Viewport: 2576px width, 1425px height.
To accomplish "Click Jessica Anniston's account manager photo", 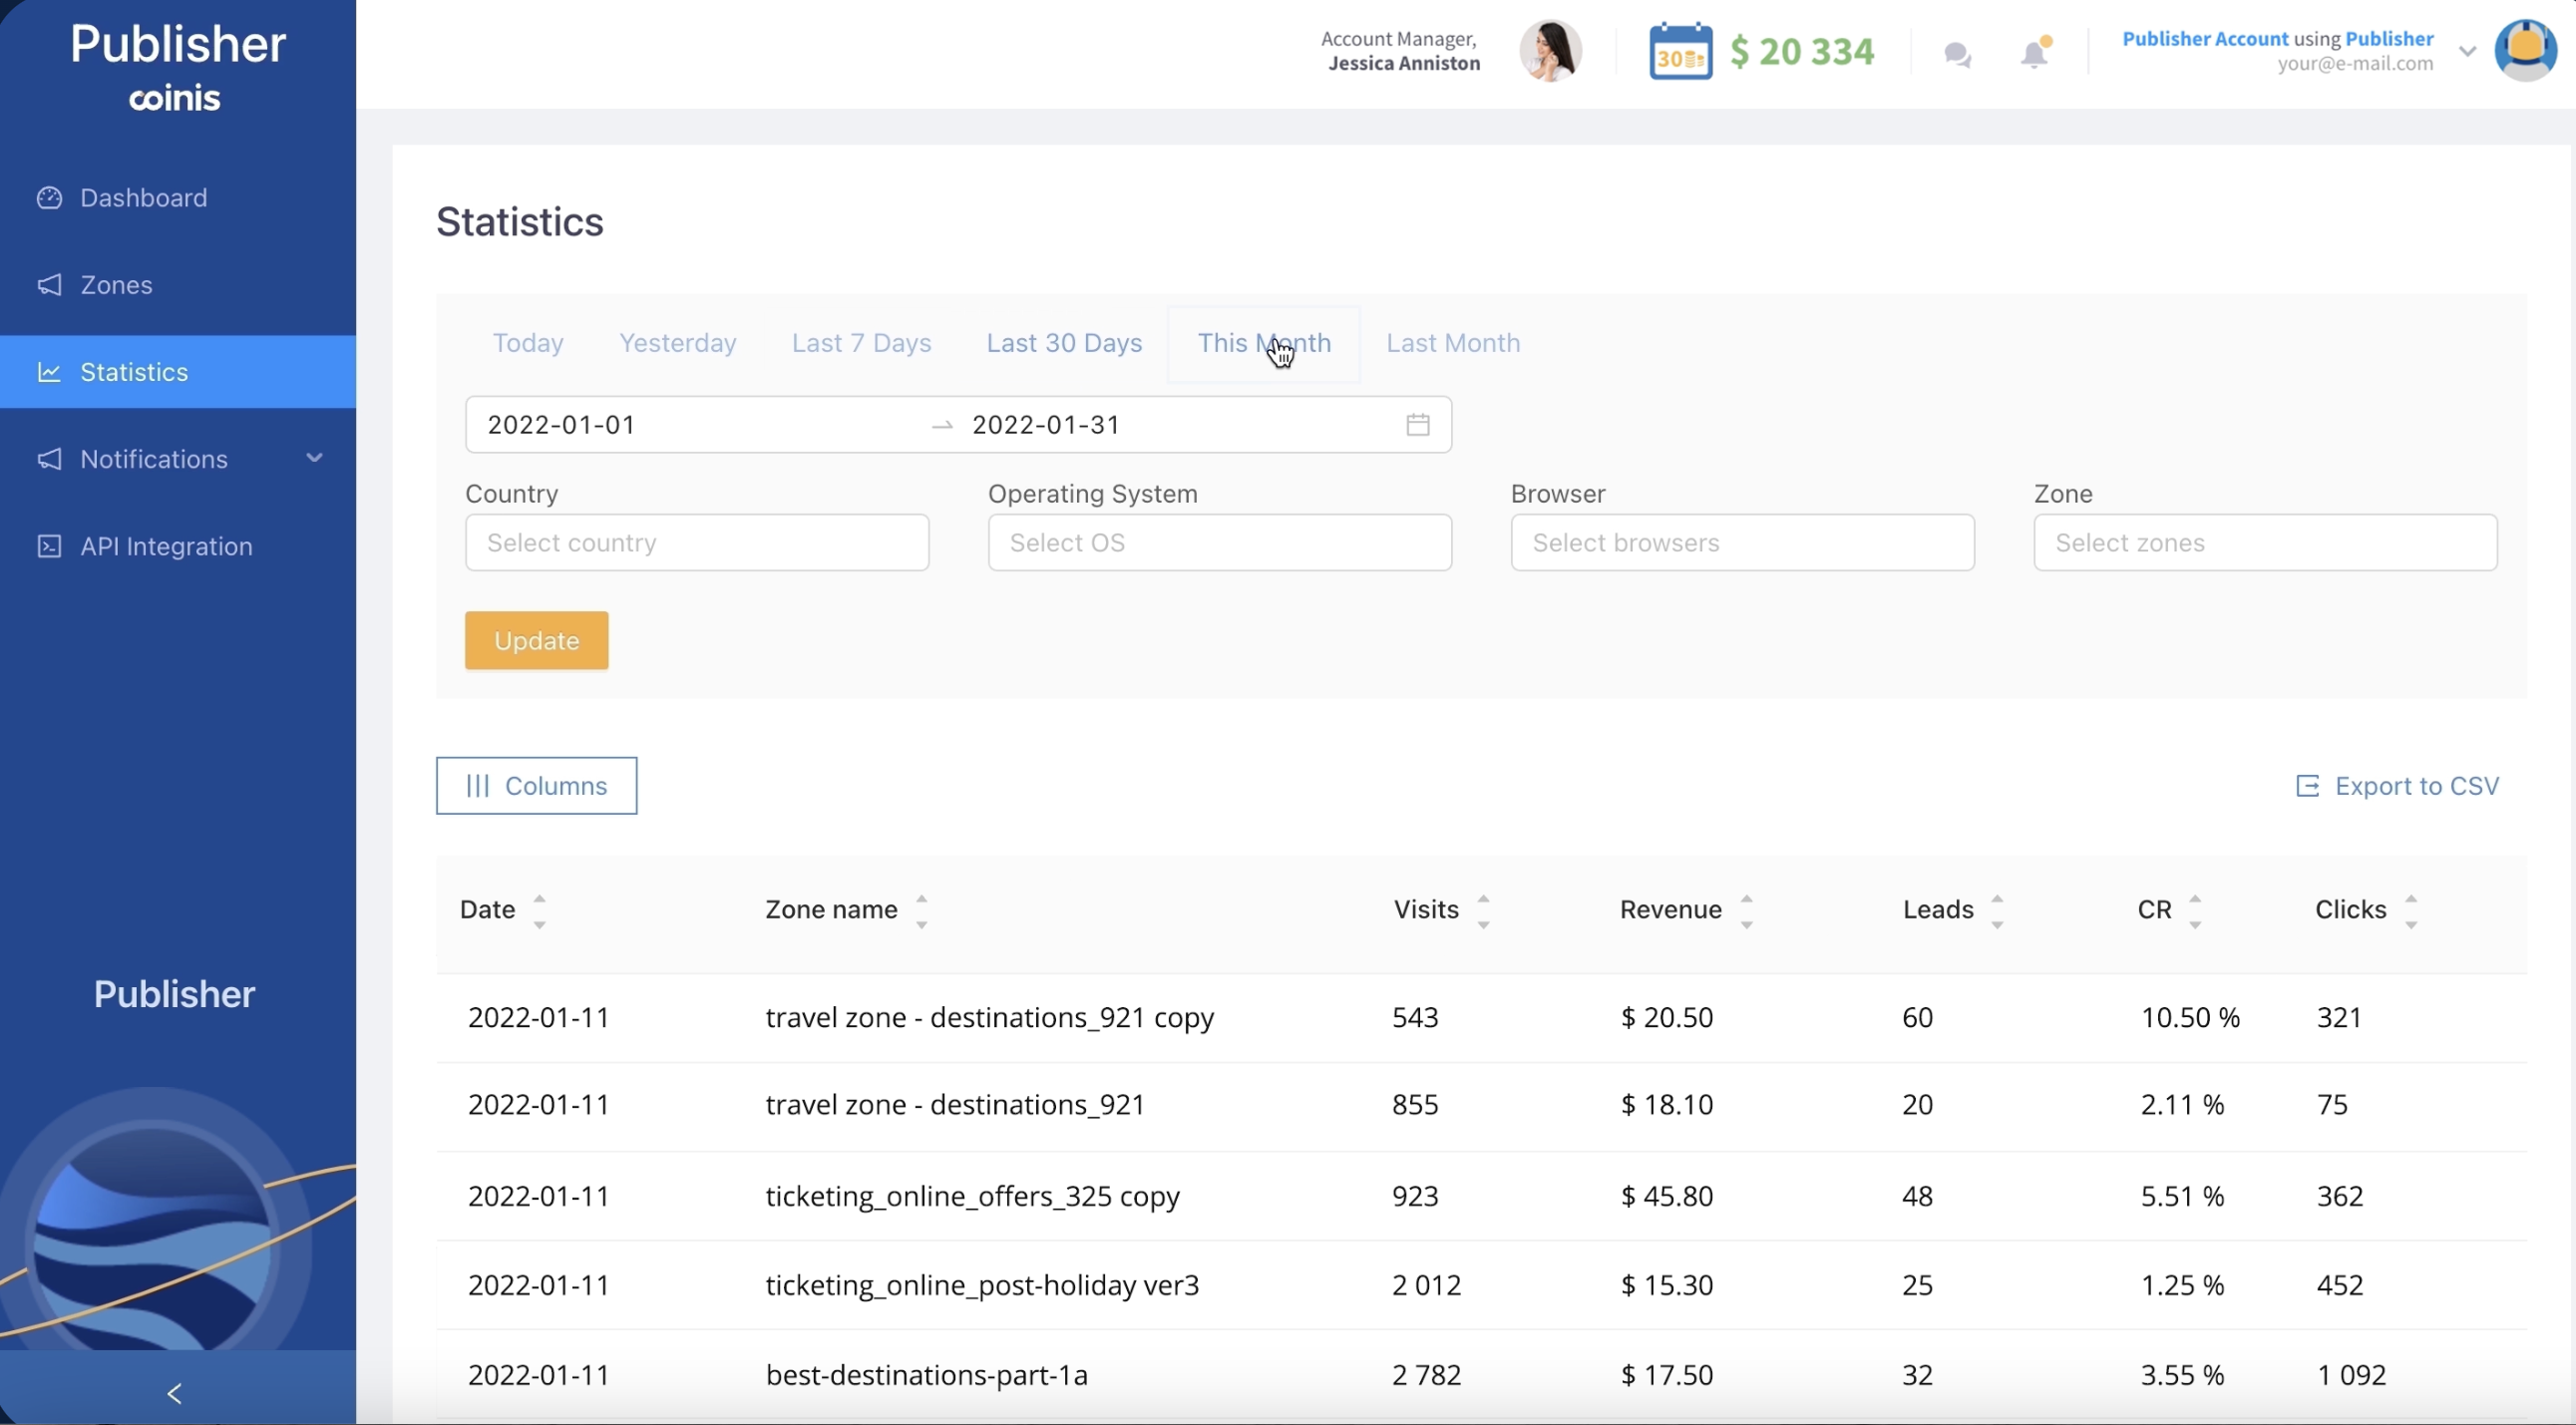I will (1550, 50).
